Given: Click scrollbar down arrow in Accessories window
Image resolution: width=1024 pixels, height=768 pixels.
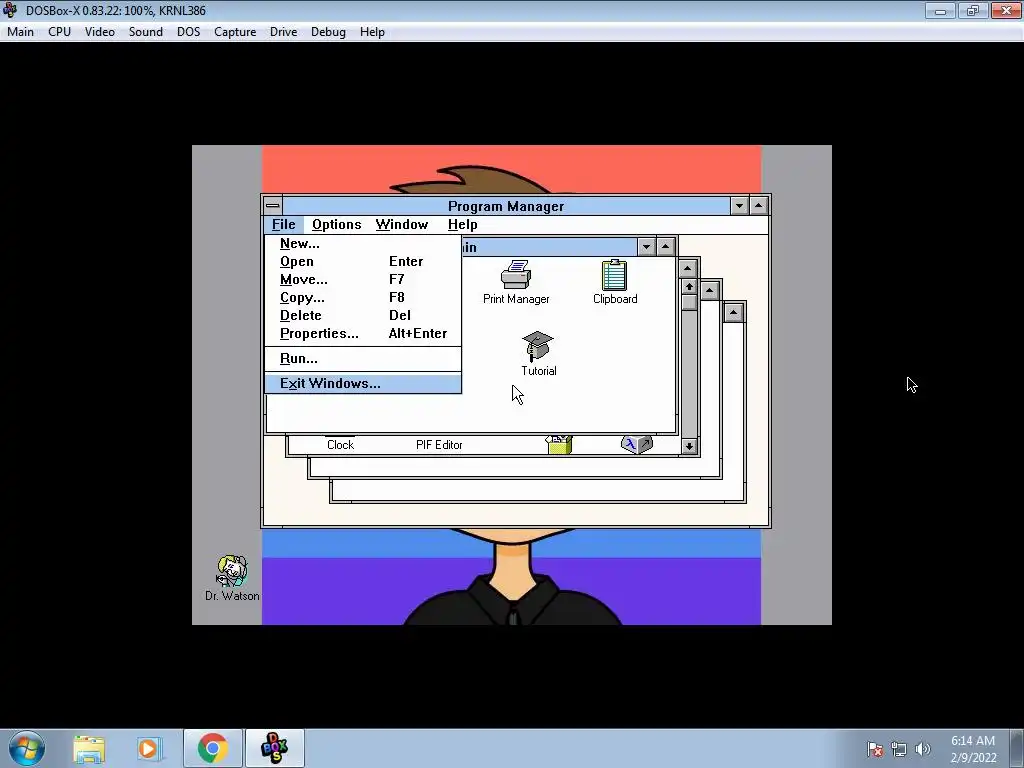Looking at the screenshot, I should [x=689, y=446].
